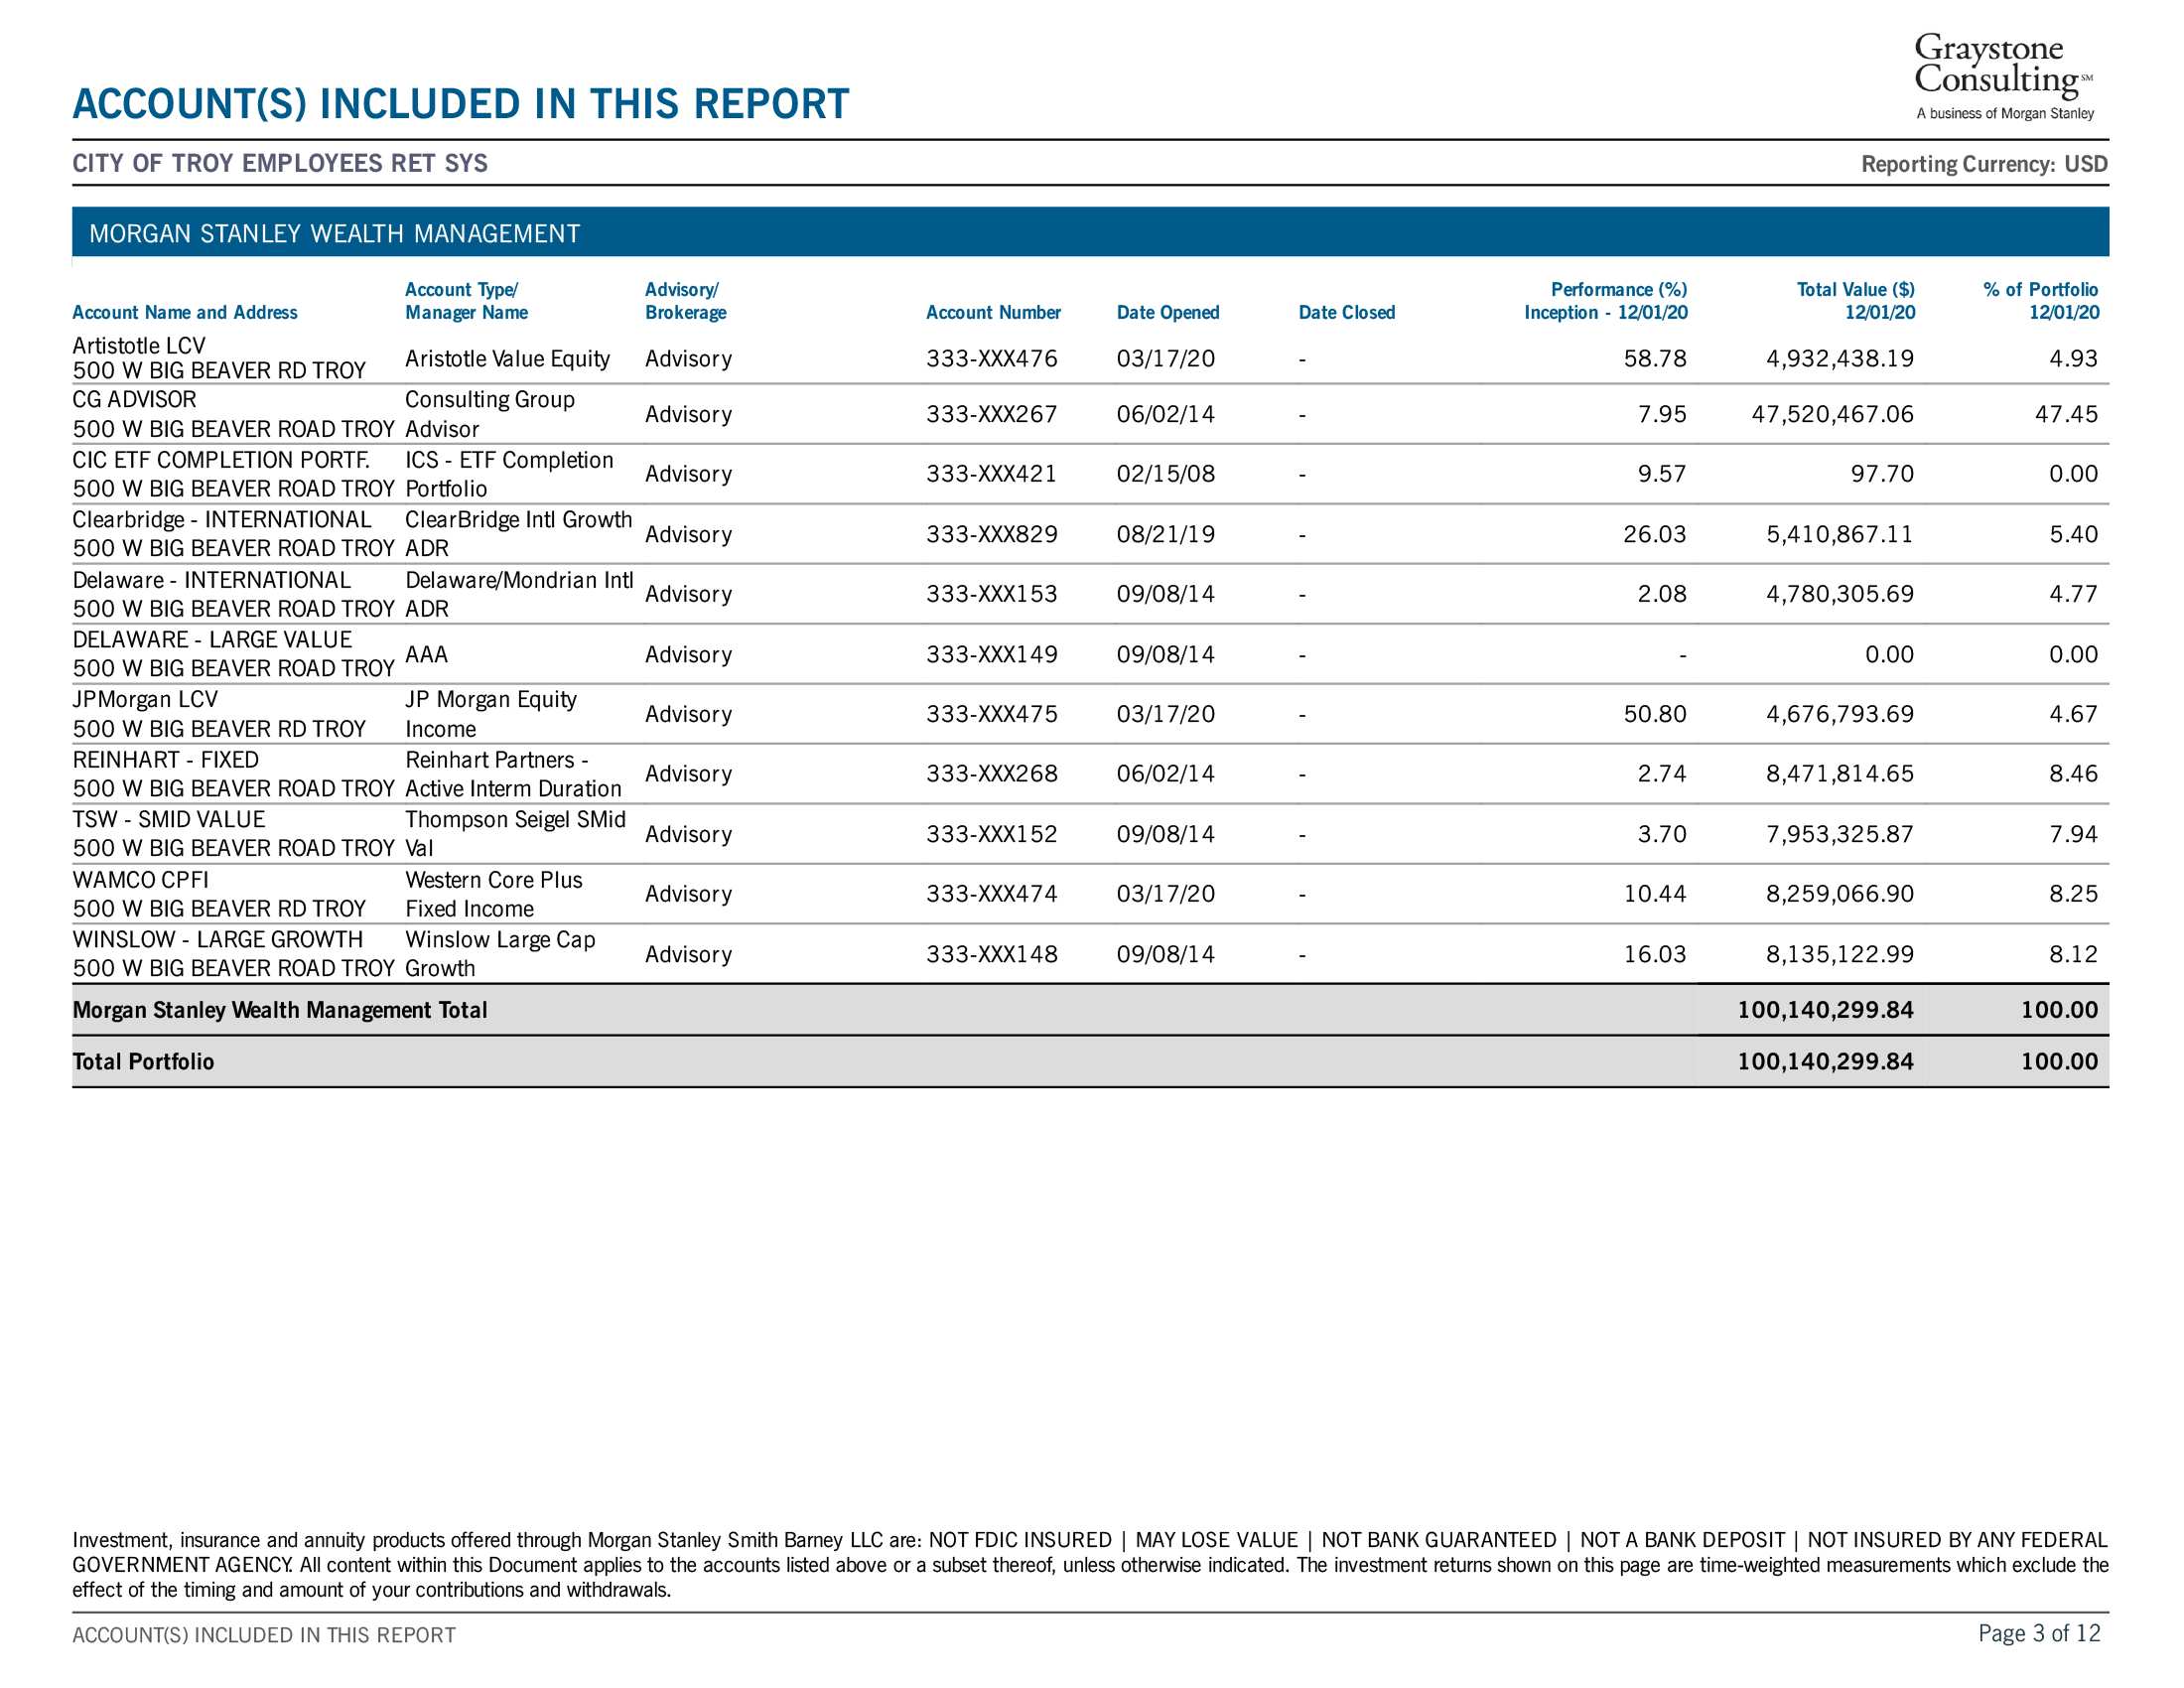Select account number 333-XXX829

[x=991, y=534]
